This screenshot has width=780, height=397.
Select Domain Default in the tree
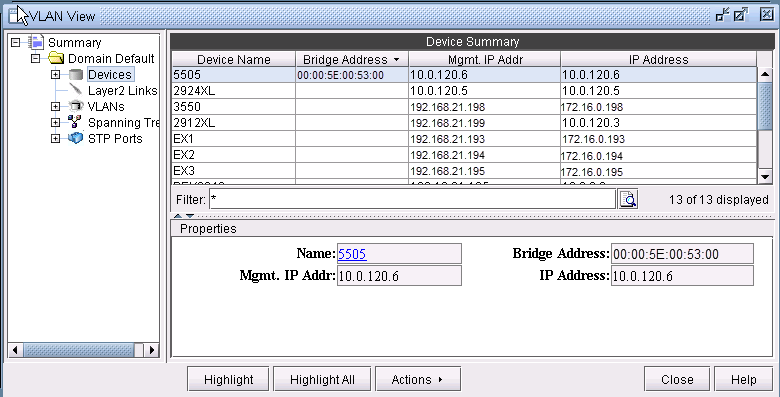click(111, 59)
